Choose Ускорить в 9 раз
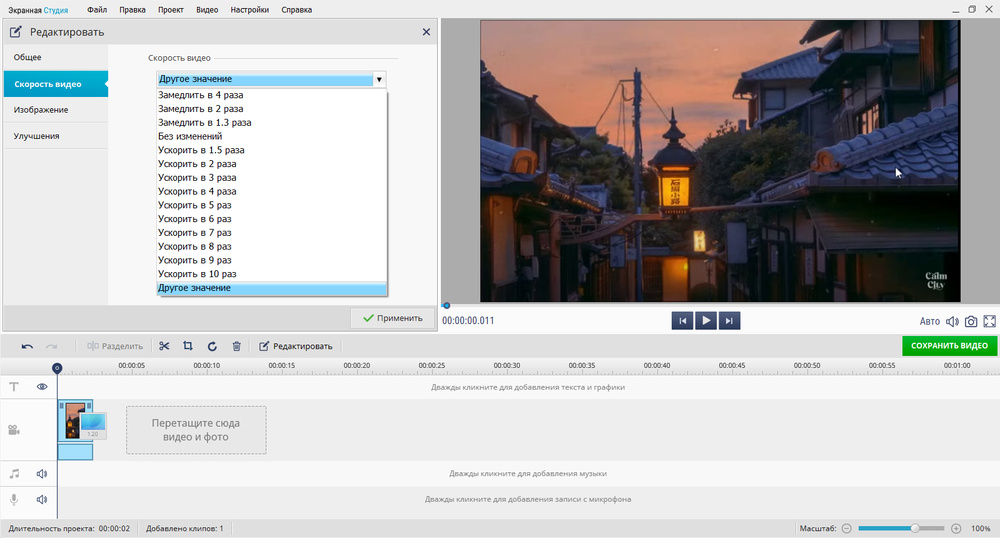The image size is (1000, 538). point(272,260)
